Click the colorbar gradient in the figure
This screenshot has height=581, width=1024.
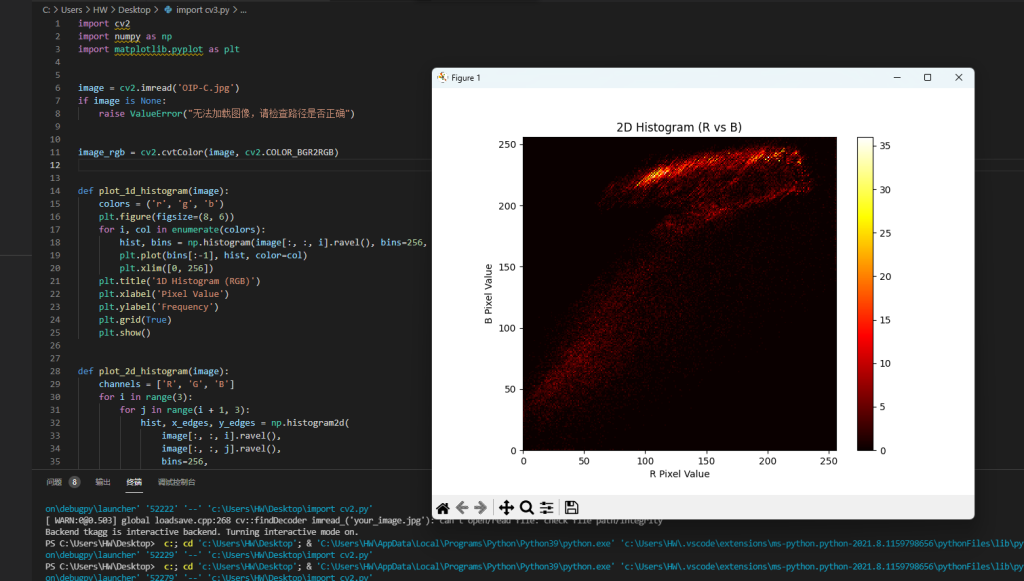tap(865, 294)
